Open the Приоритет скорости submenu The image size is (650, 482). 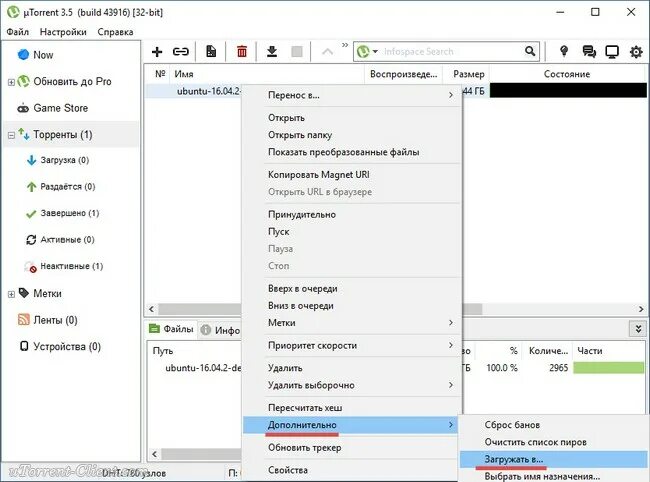click(x=352, y=345)
